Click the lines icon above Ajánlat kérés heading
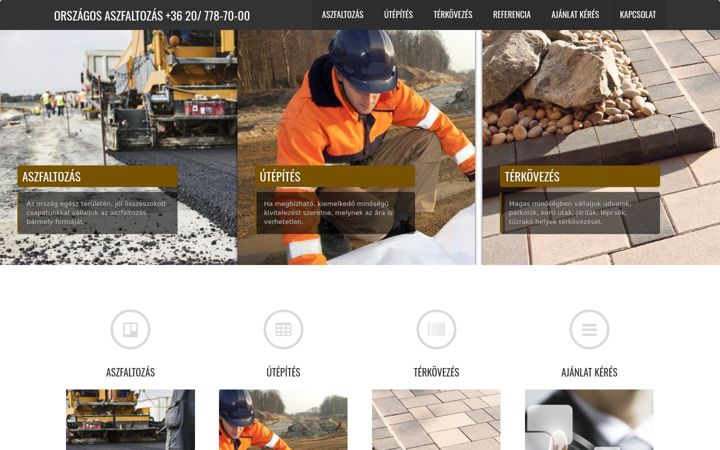Screen dimensions: 720x450 [589, 329]
